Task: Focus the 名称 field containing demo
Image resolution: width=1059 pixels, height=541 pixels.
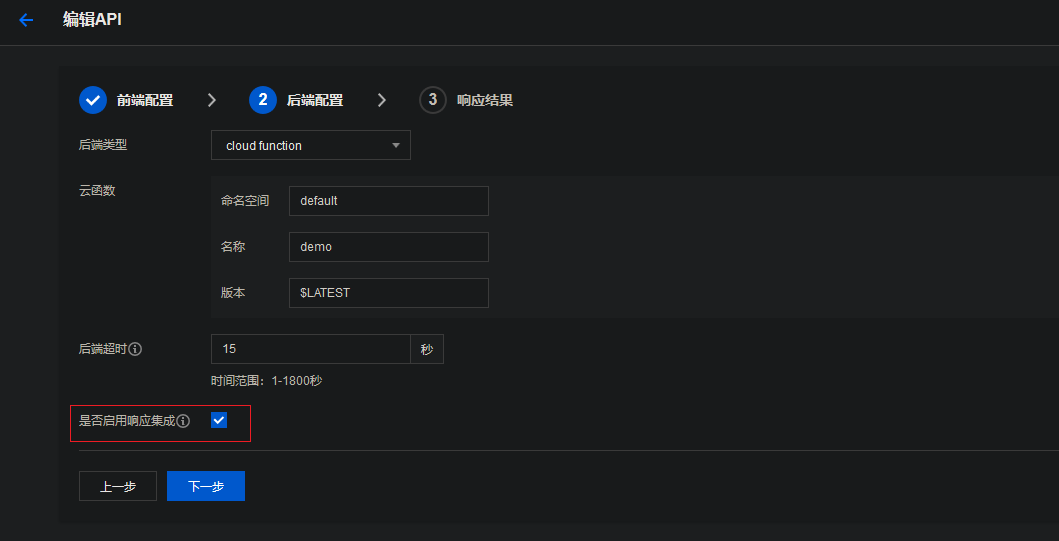Action: [389, 247]
